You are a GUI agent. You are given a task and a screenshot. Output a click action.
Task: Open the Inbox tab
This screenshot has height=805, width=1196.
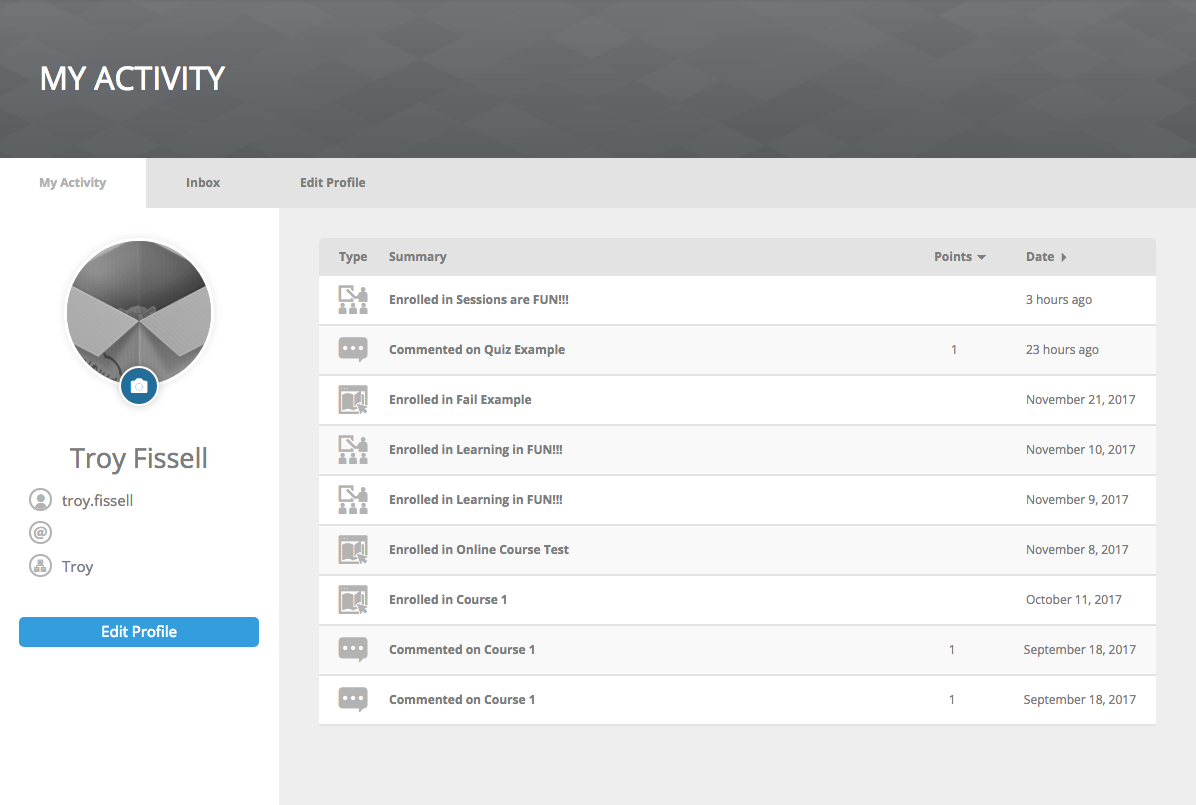tap(203, 182)
